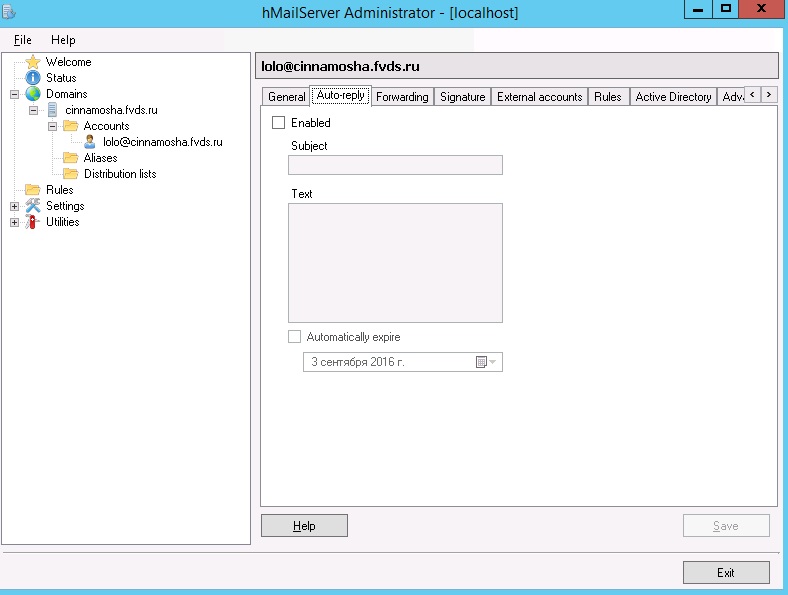The width and height of the screenshot is (788, 595).
Task: Click the Accounts folder icon
Action: 70,126
